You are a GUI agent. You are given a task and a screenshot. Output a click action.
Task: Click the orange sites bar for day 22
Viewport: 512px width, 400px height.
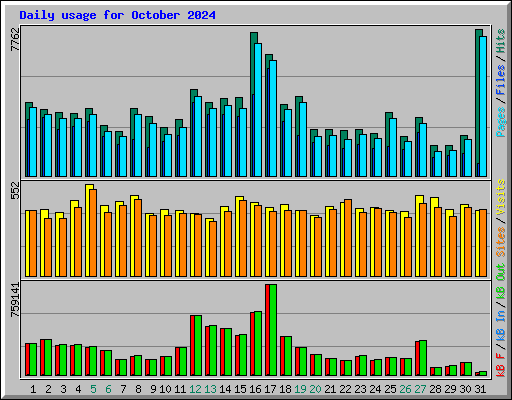(x=348, y=238)
